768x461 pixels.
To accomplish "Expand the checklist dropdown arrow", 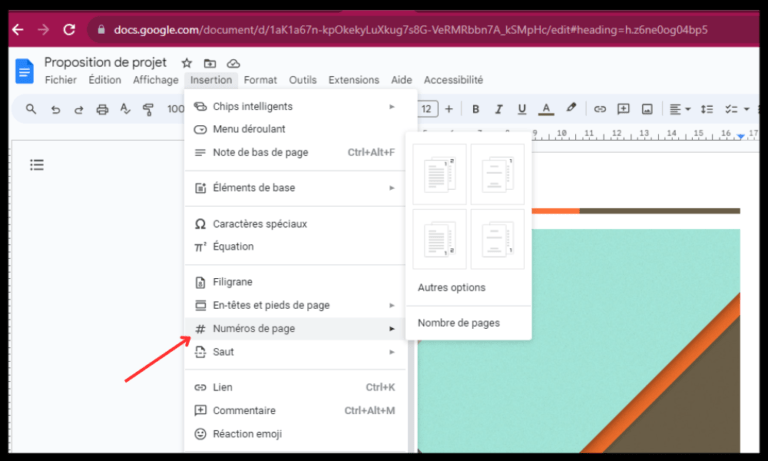I will pyautogui.click(x=746, y=109).
